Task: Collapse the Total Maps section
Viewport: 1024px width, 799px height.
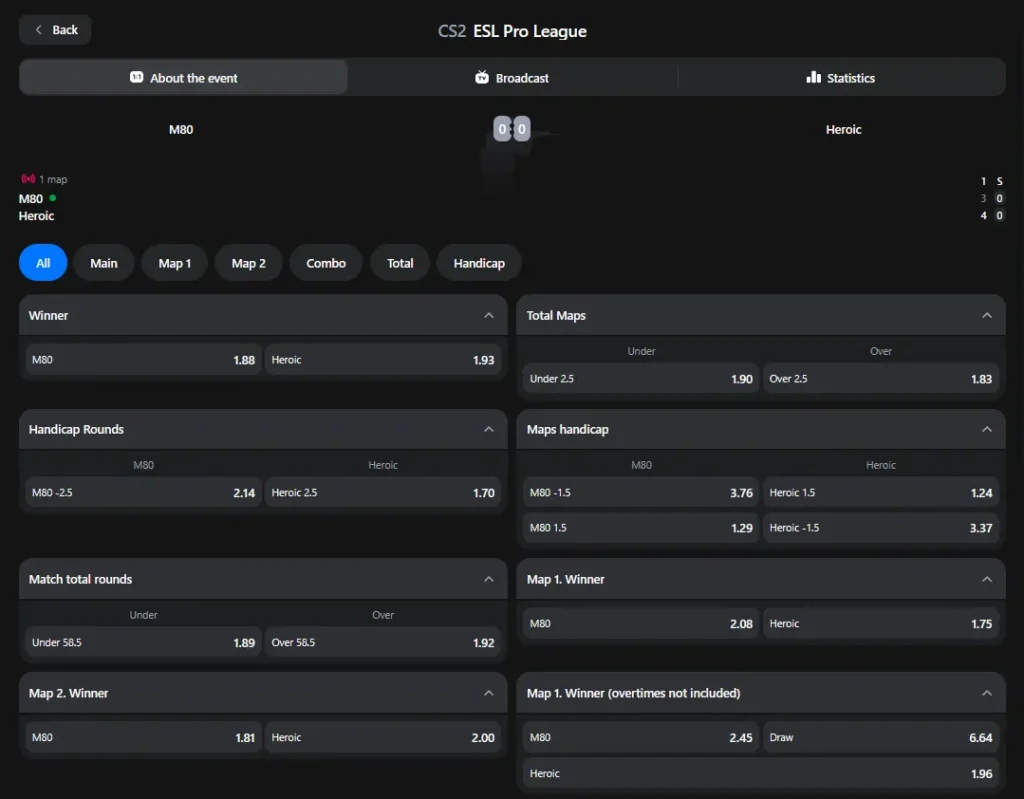Action: (x=986, y=314)
